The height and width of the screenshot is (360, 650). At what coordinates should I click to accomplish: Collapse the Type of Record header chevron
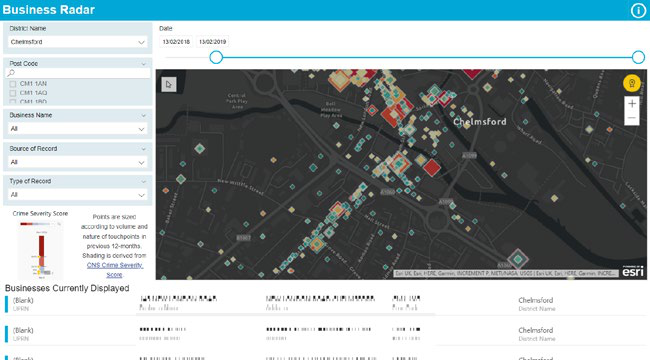click(143, 181)
